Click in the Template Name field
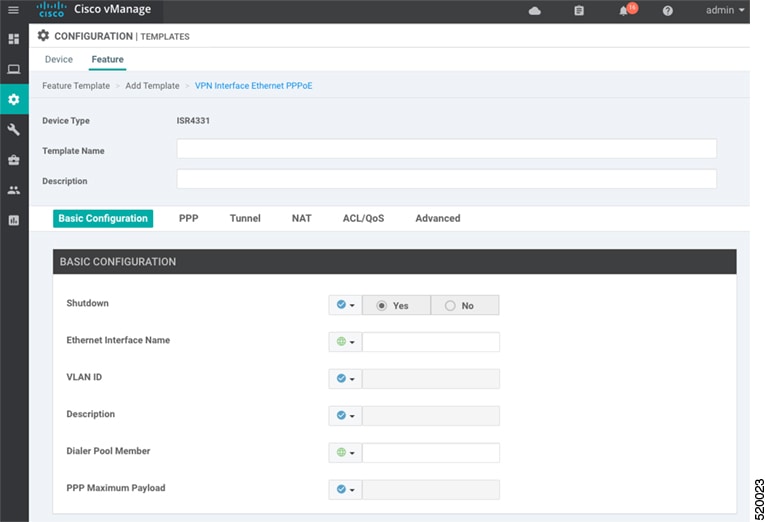 [x=446, y=148]
